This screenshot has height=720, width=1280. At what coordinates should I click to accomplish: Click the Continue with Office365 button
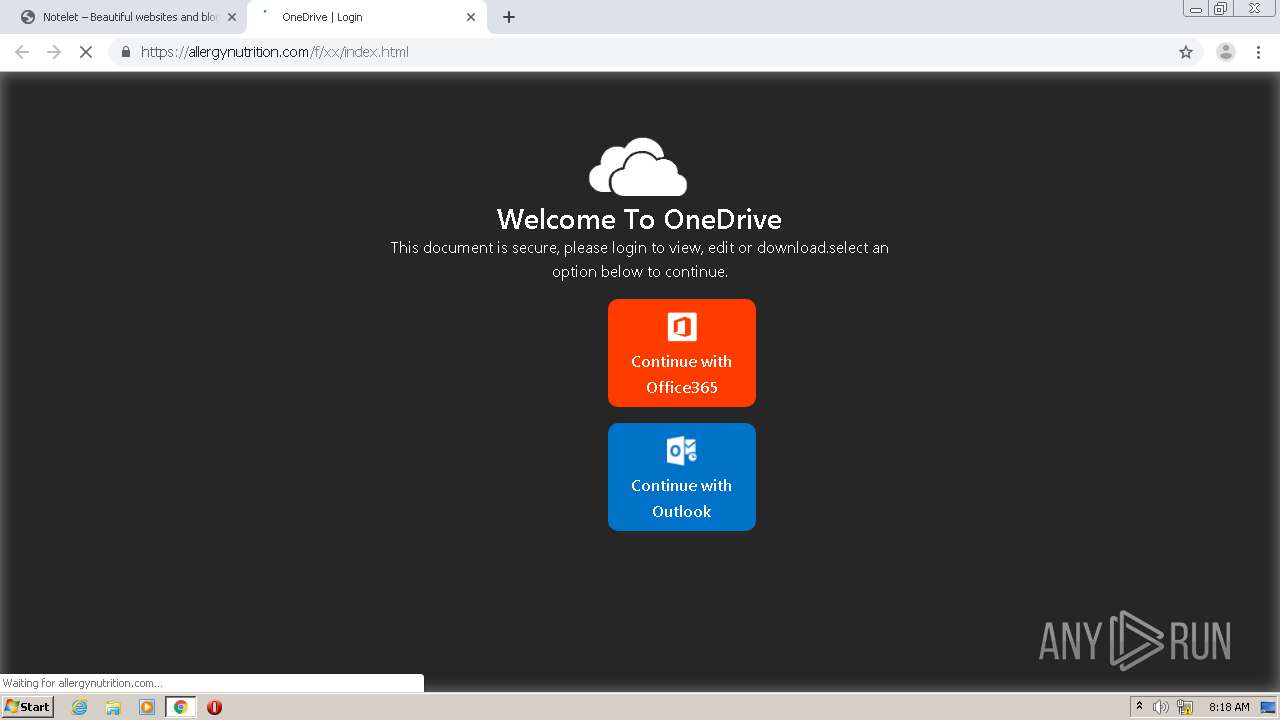[682, 353]
